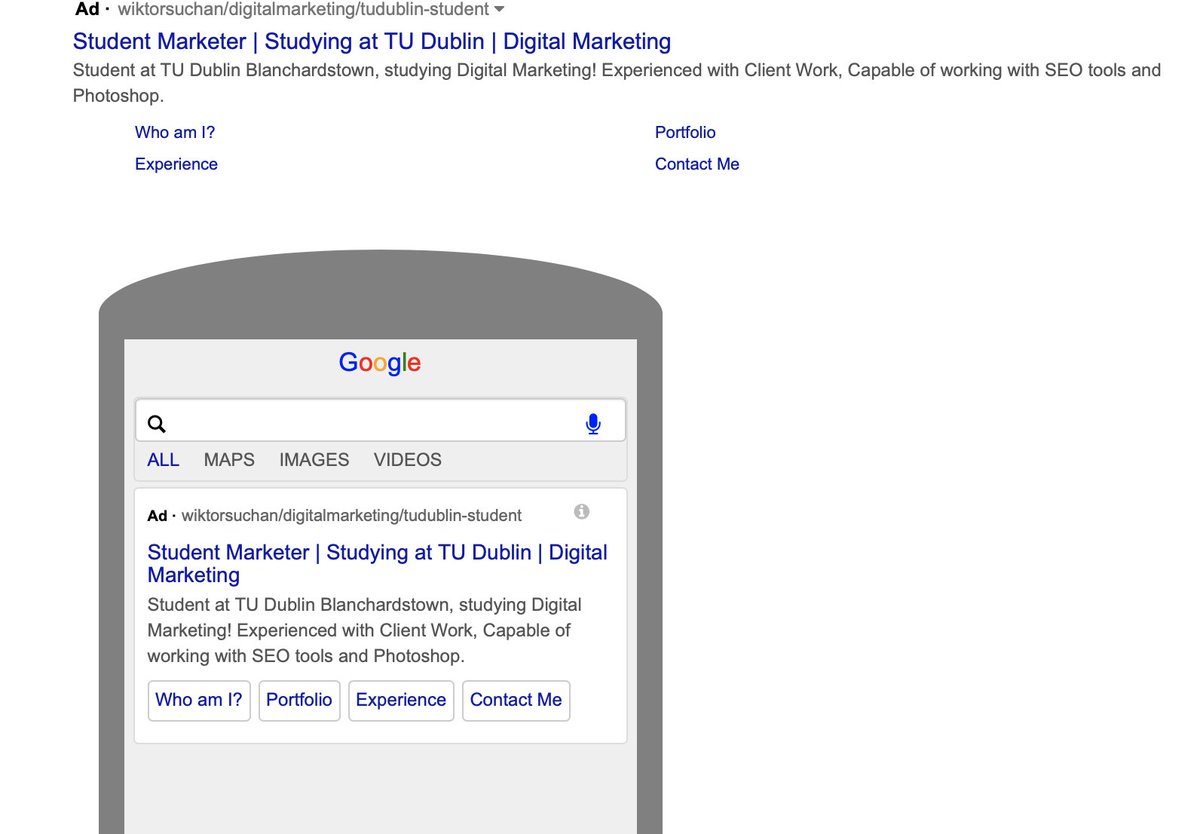This screenshot has width=1200, height=834.
Task: Click the mobile ad URL text
Action: (x=351, y=515)
